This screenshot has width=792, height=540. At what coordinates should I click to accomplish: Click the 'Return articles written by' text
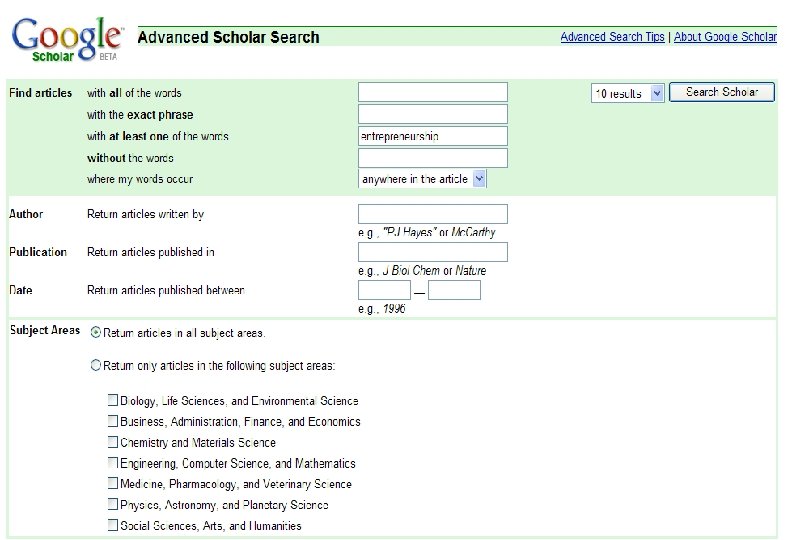[x=145, y=214]
